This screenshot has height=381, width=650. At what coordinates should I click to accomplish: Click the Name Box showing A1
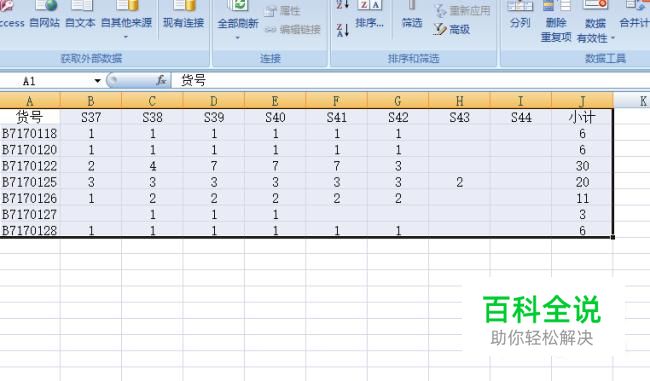46,81
